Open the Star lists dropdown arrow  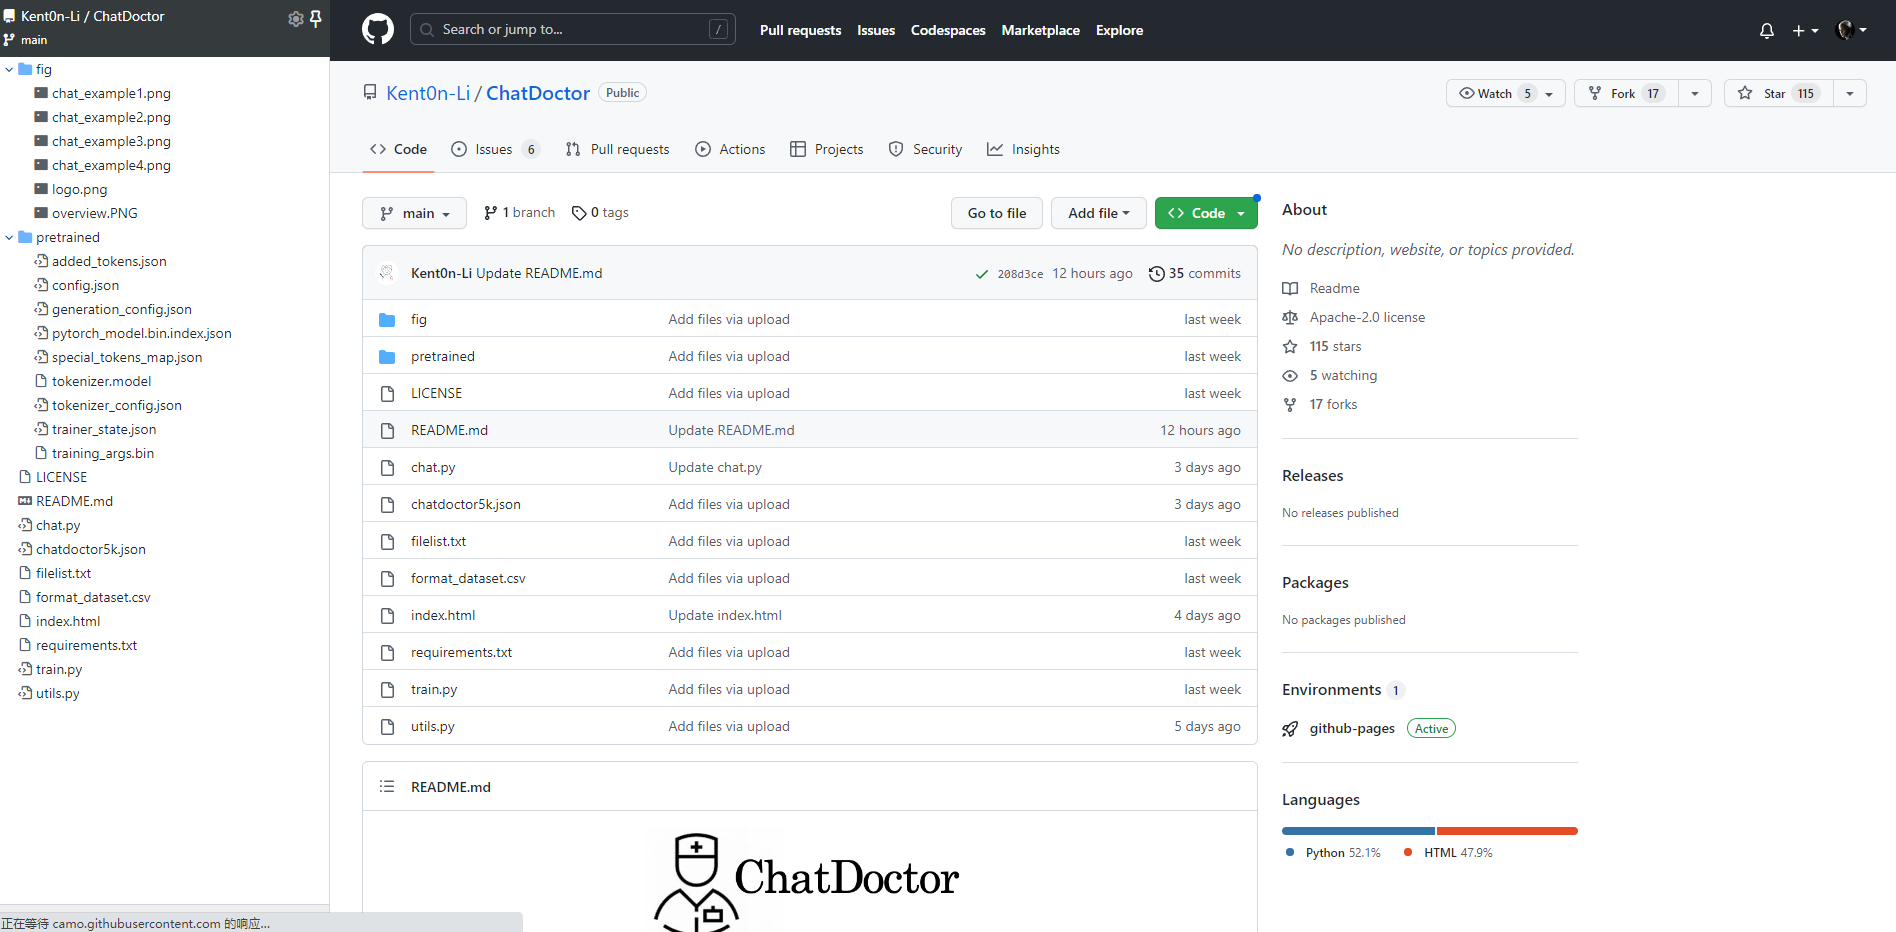1850,94
